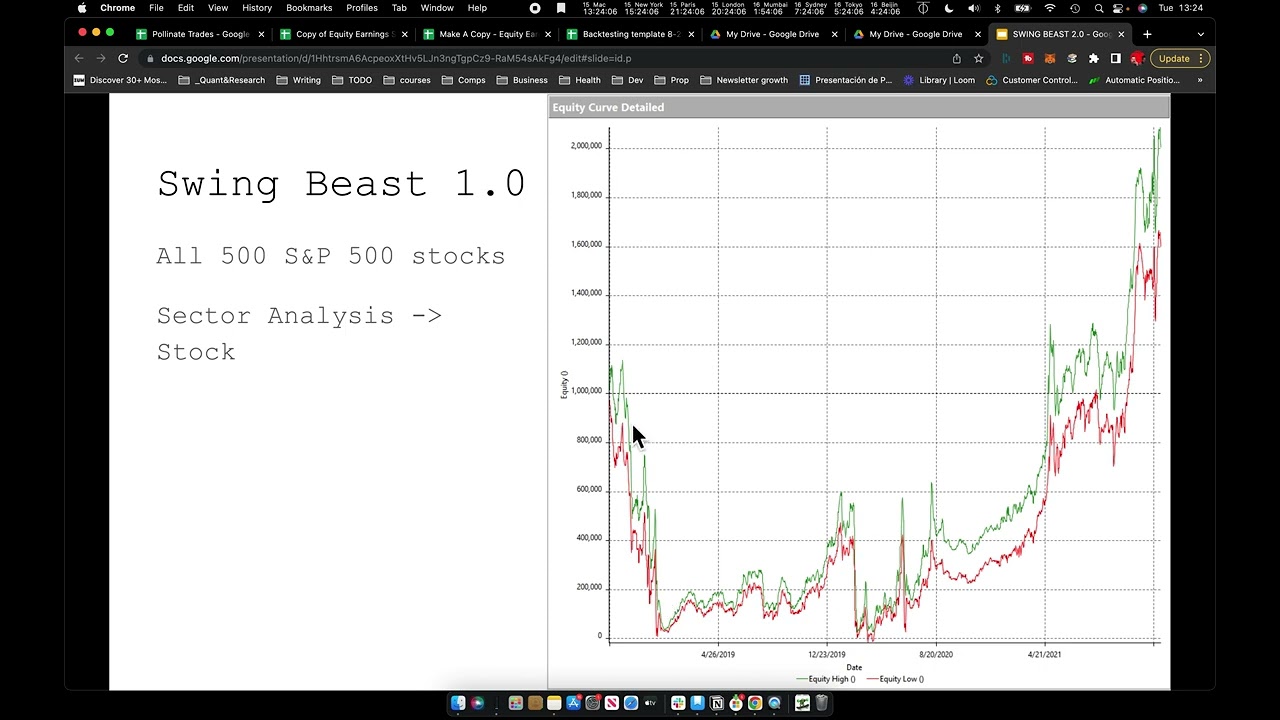Open System Preferences in the Dock

[x=592, y=703]
